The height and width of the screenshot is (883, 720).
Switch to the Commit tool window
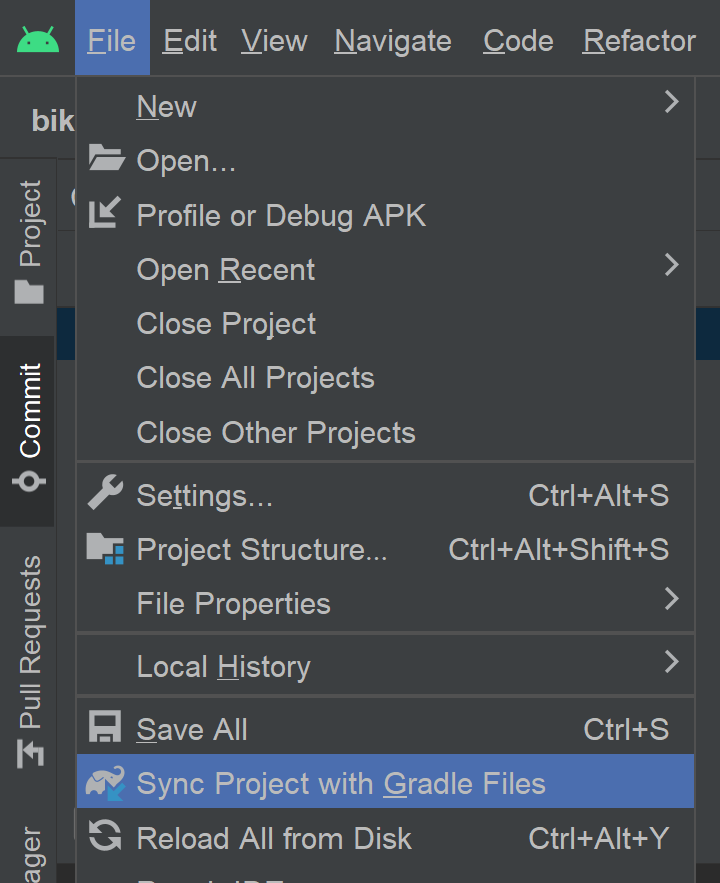click(30, 428)
